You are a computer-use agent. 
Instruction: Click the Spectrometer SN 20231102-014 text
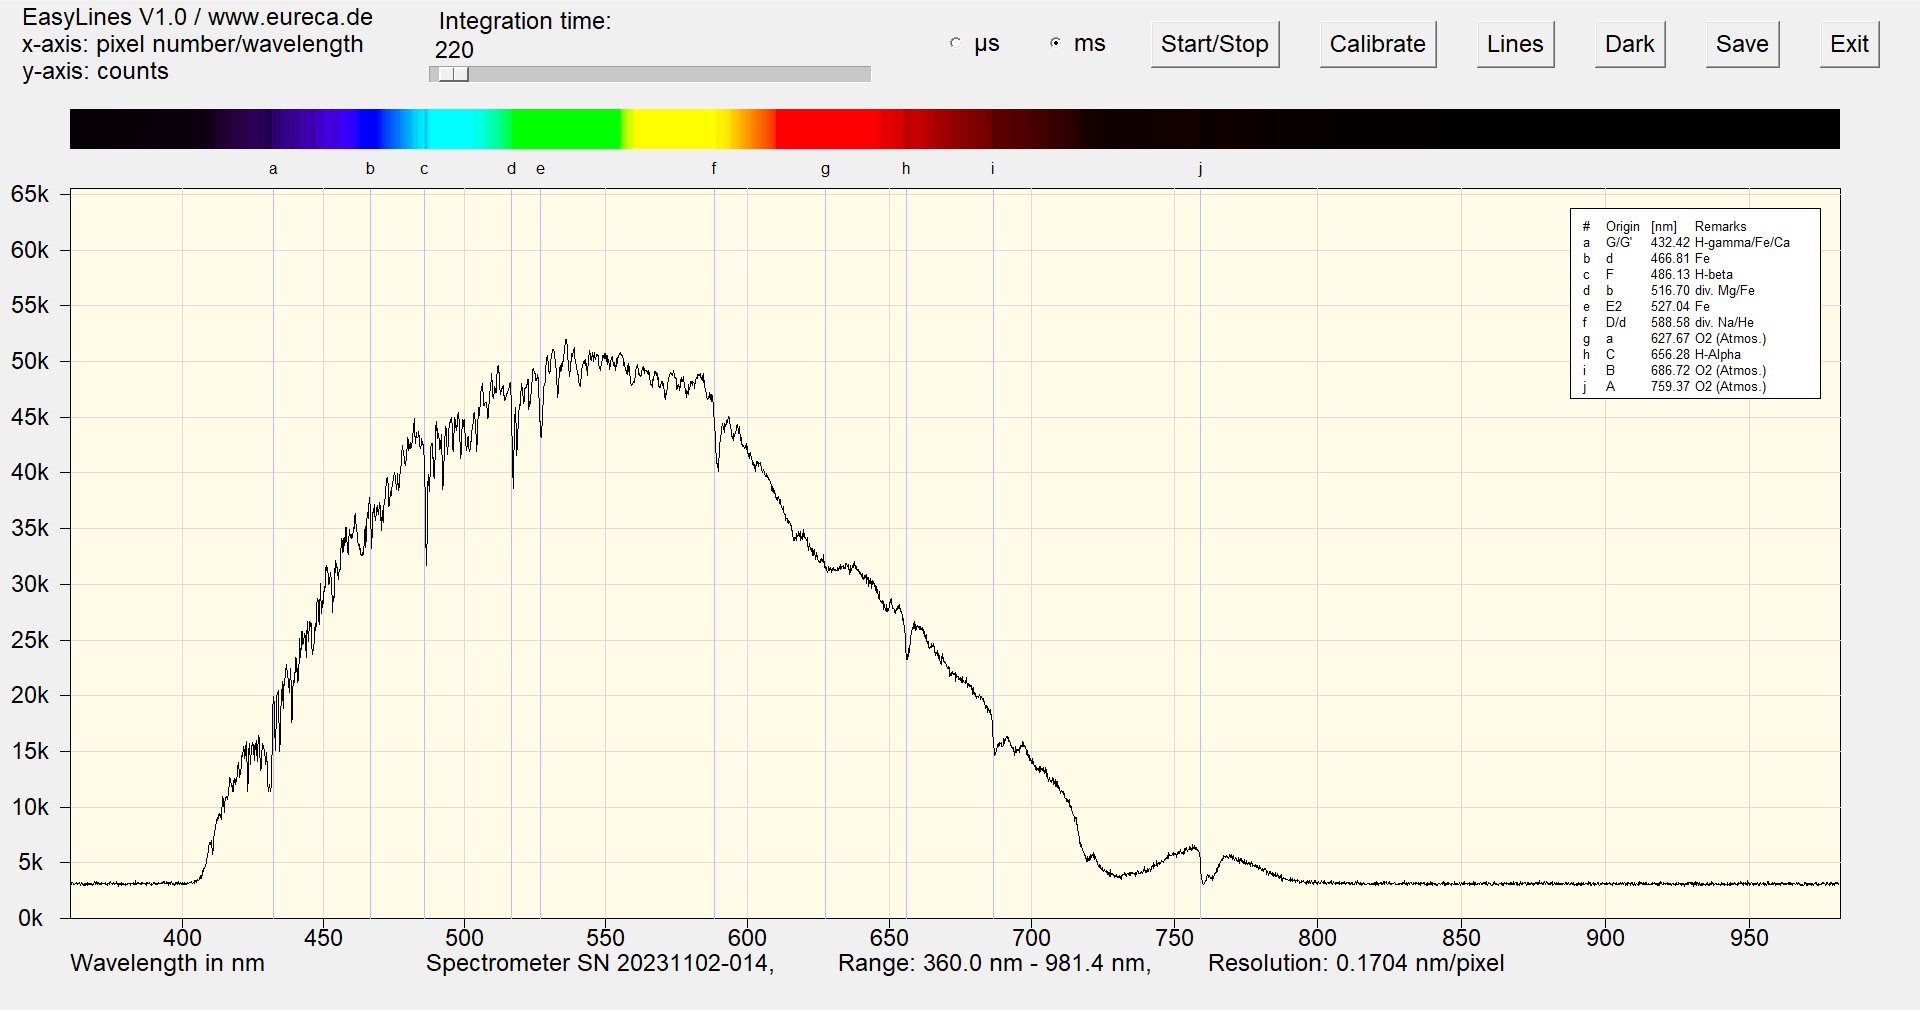[x=600, y=963]
